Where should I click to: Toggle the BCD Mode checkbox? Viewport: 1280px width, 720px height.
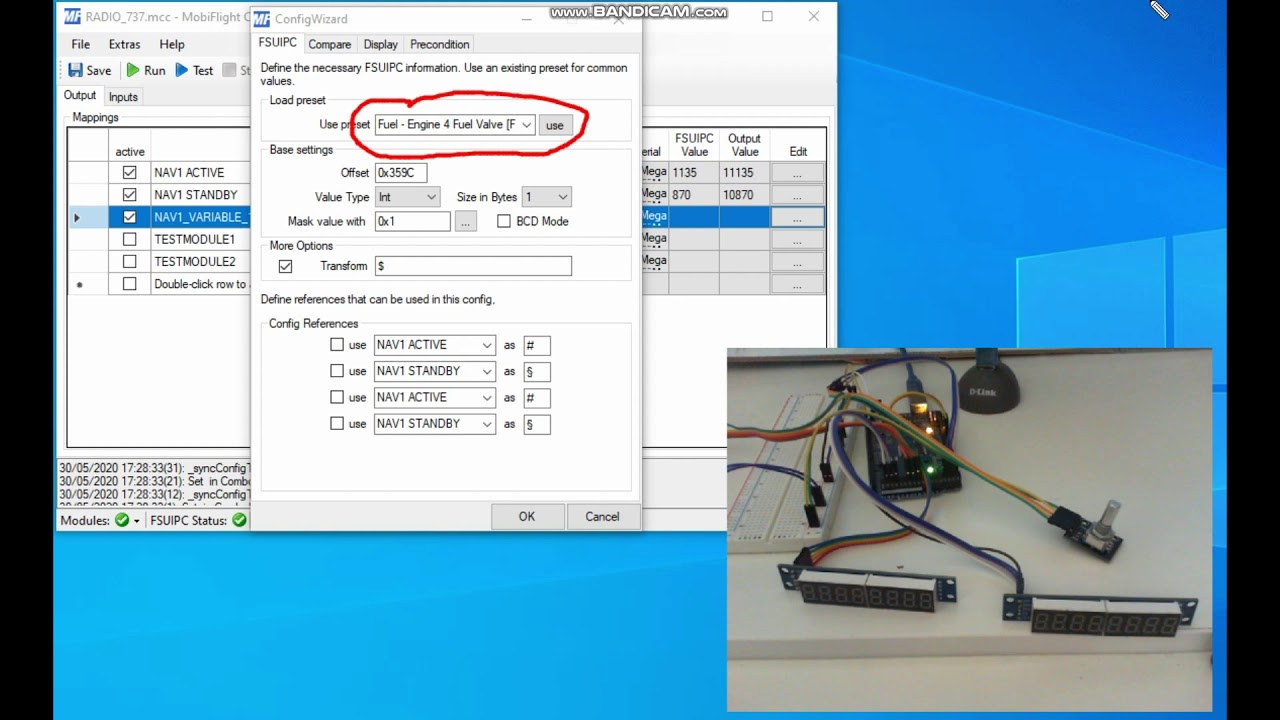[x=504, y=221]
